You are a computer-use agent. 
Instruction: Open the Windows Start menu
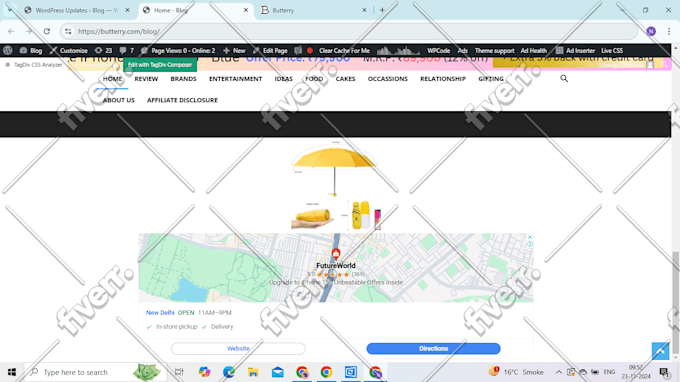[x=12, y=372]
